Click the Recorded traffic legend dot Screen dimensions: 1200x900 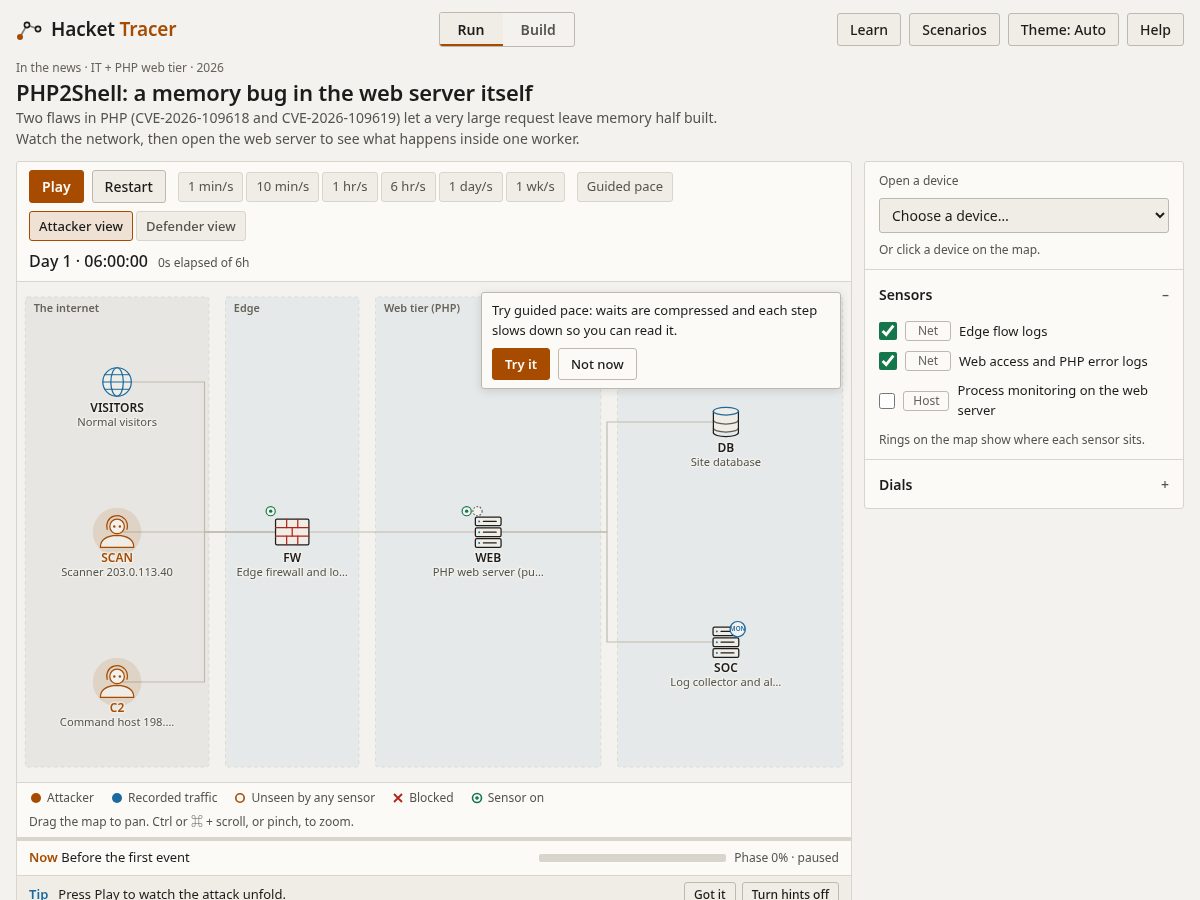tap(117, 798)
